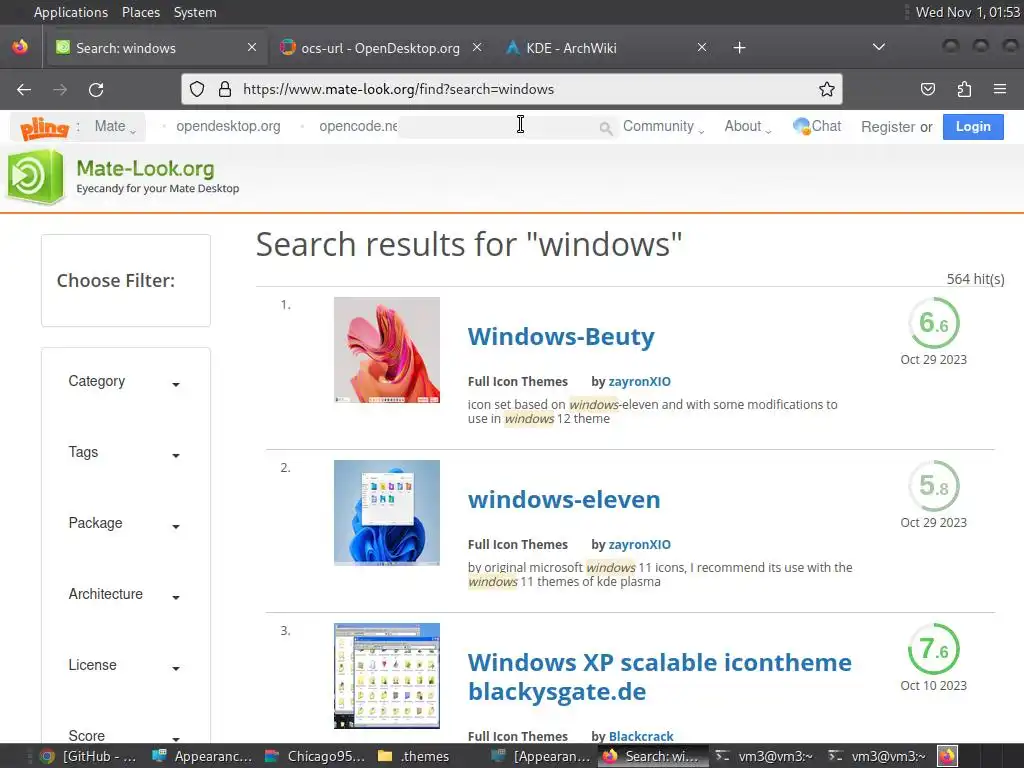Close the 'Search: windows' tab

[x=252, y=47]
